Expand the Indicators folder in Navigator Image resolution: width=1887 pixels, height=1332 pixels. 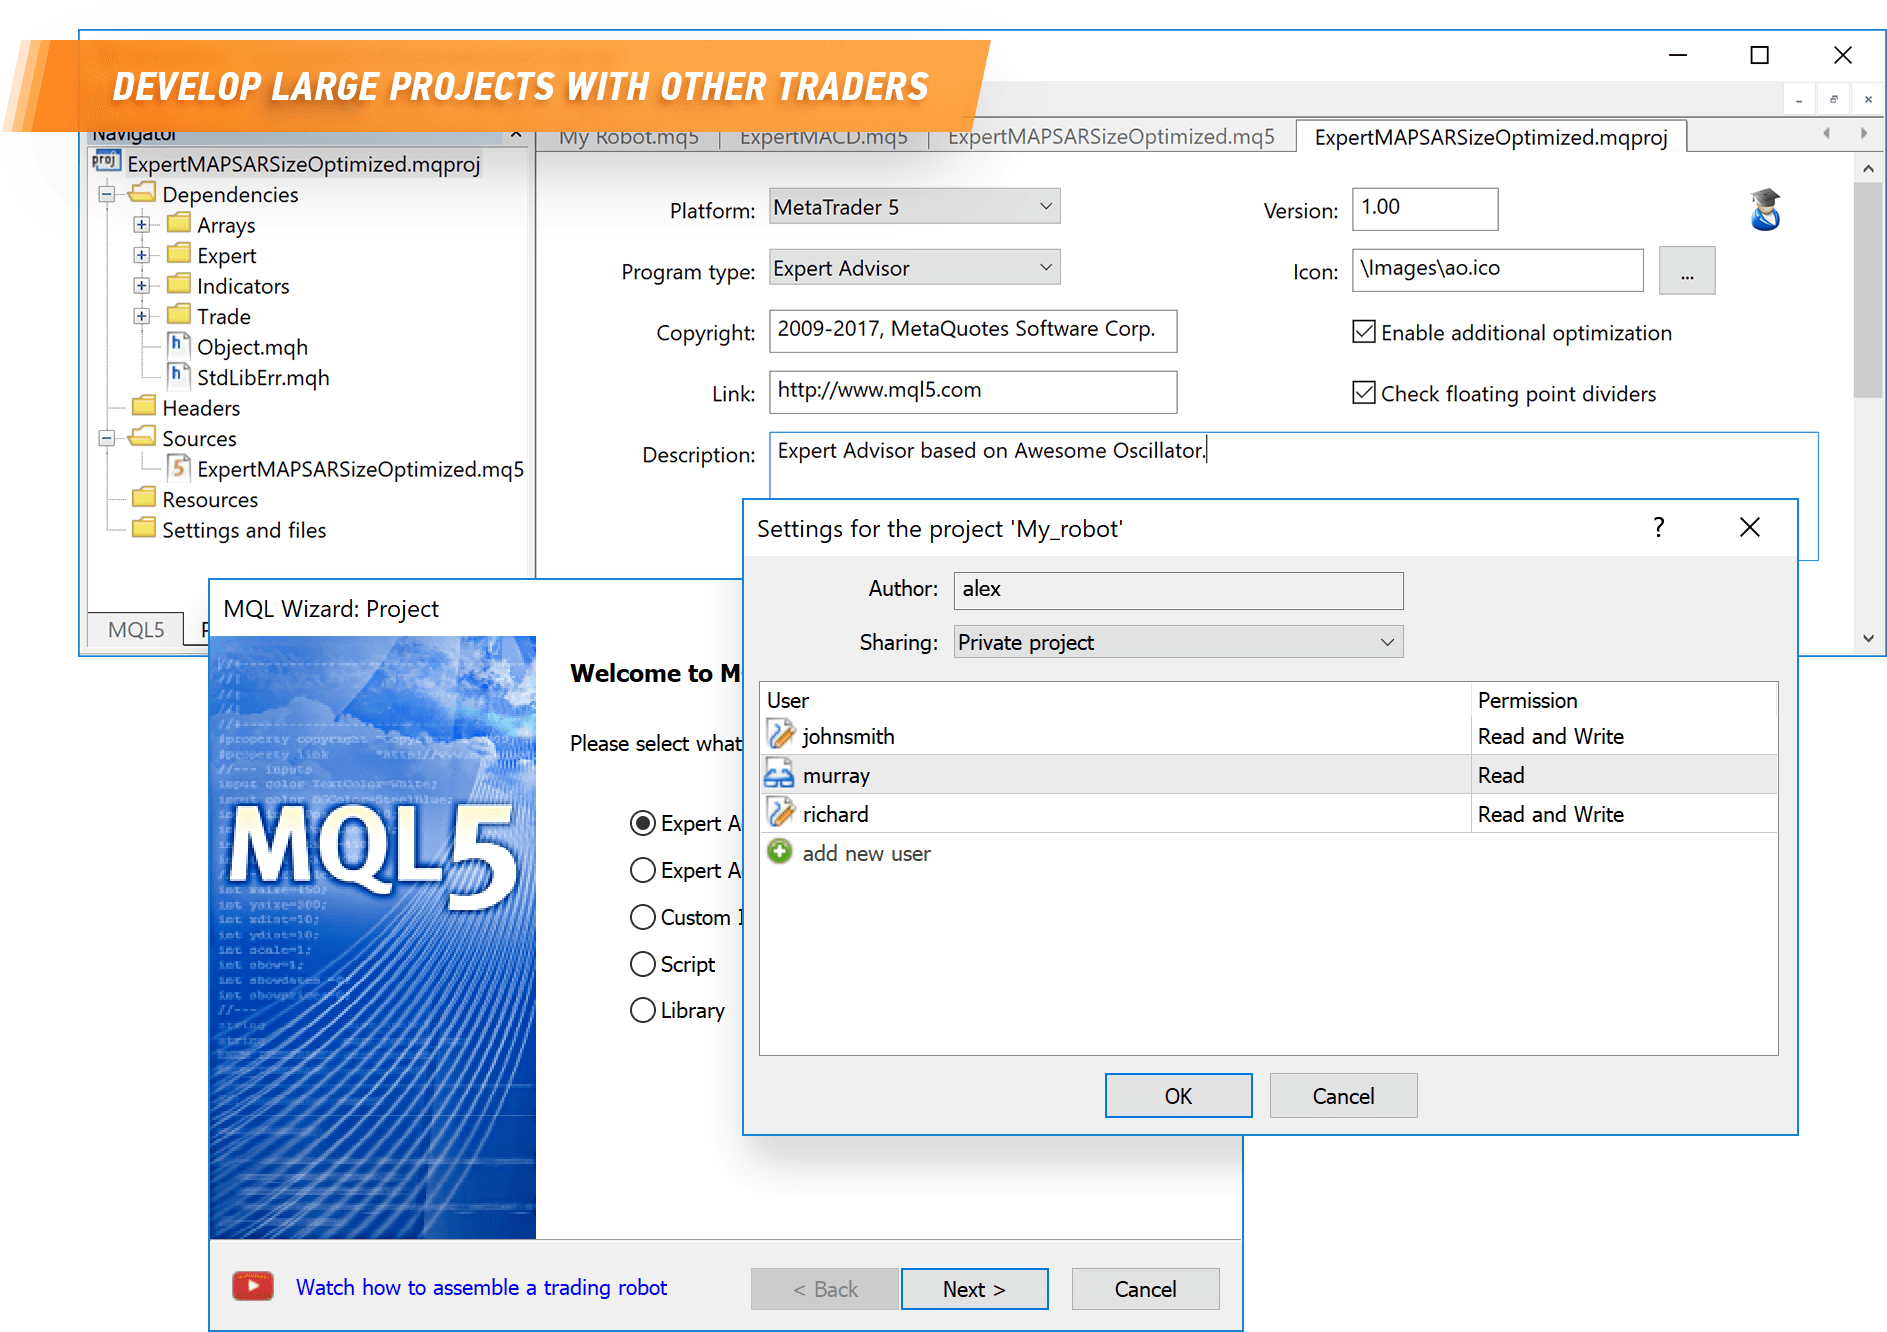click(x=141, y=285)
